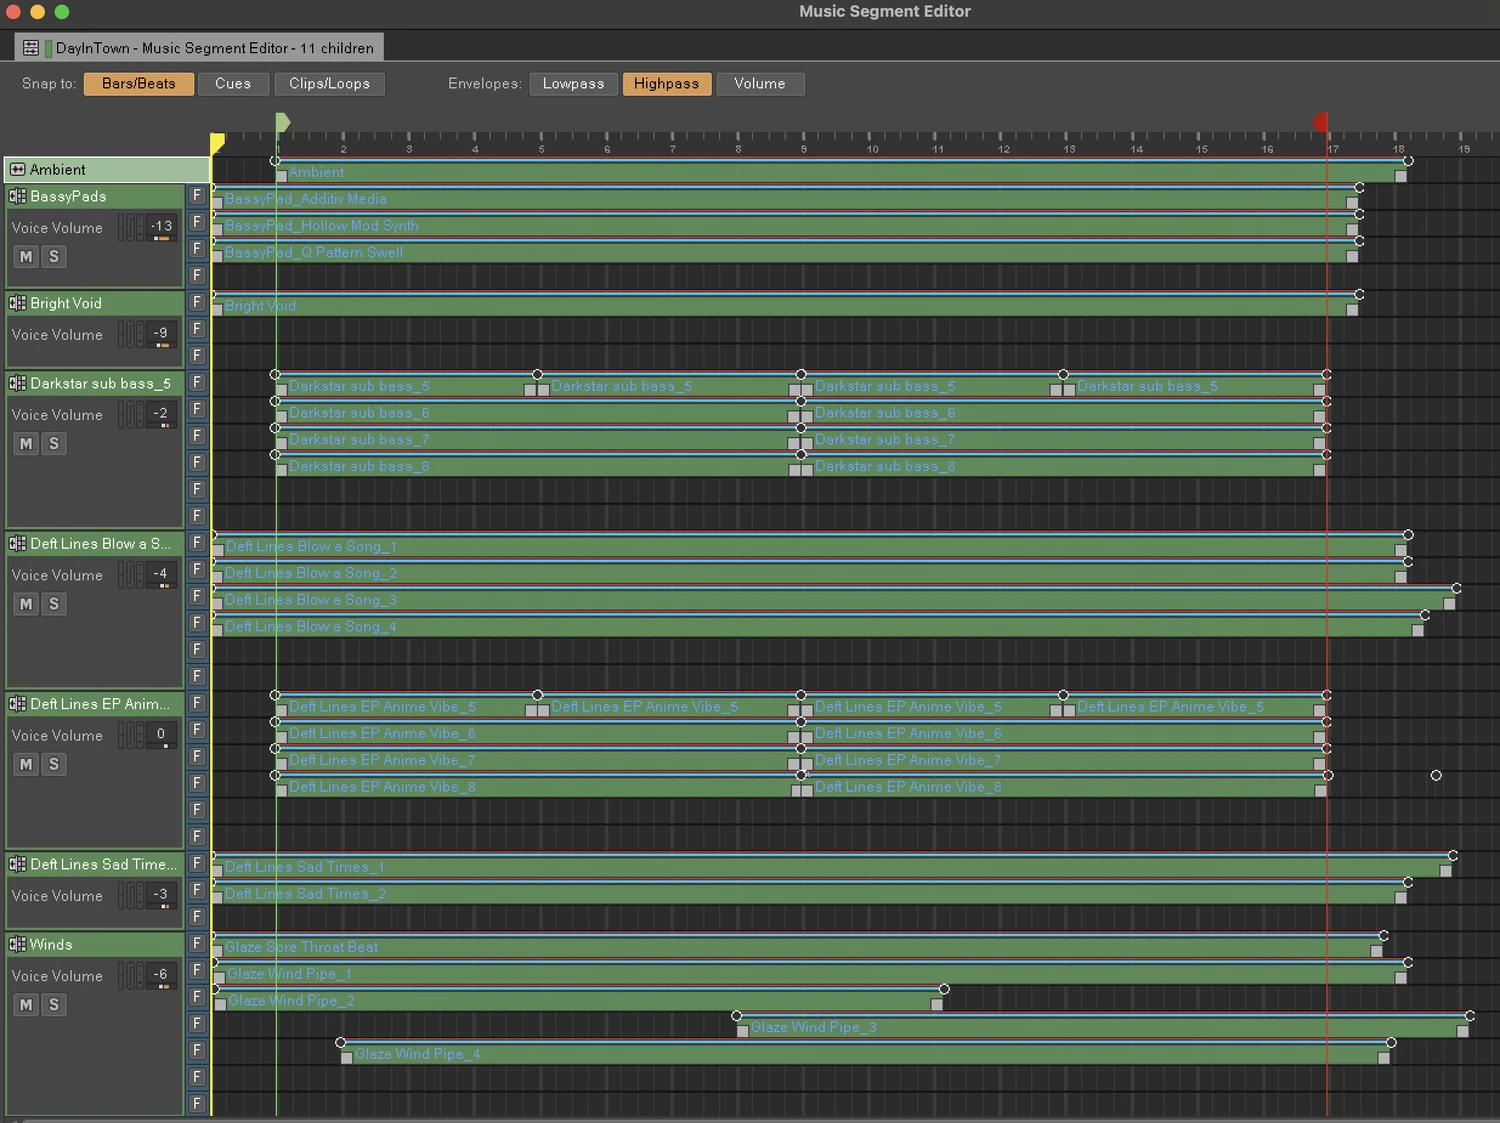Click F icon on Glaze Wind Pipe_4 row

pos(197,1050)
